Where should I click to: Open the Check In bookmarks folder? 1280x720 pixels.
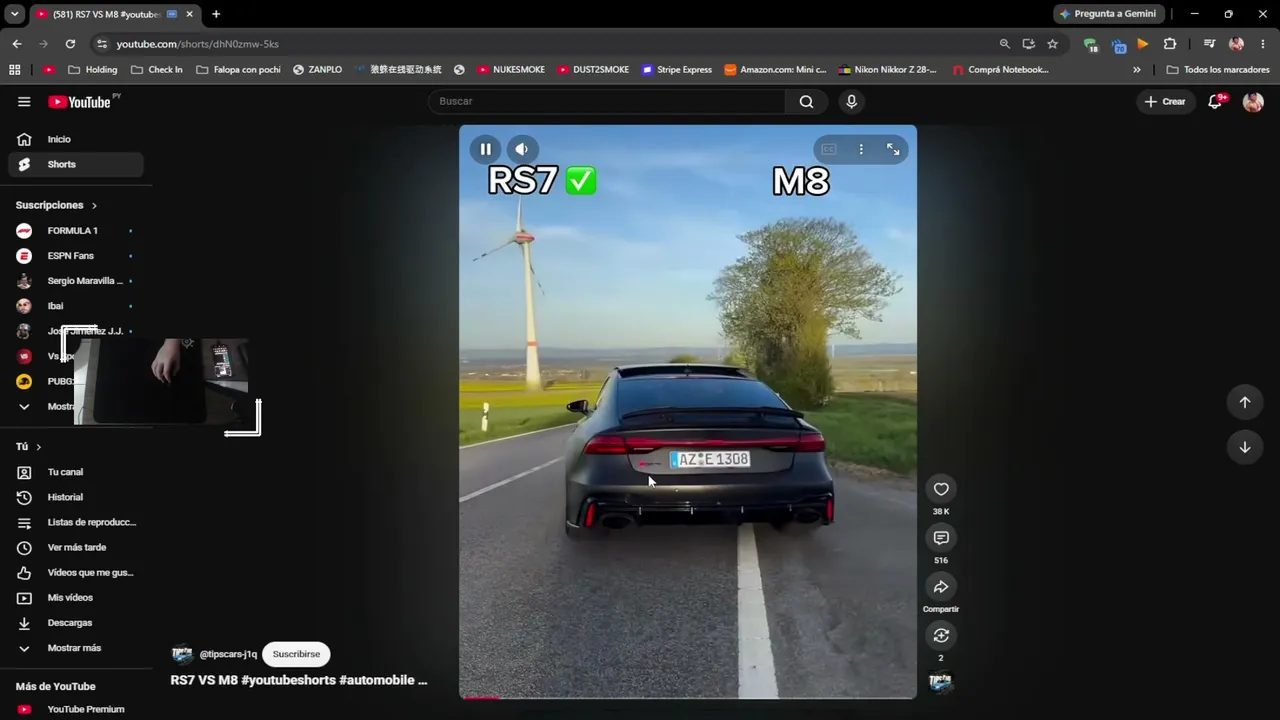click(157, 70)
